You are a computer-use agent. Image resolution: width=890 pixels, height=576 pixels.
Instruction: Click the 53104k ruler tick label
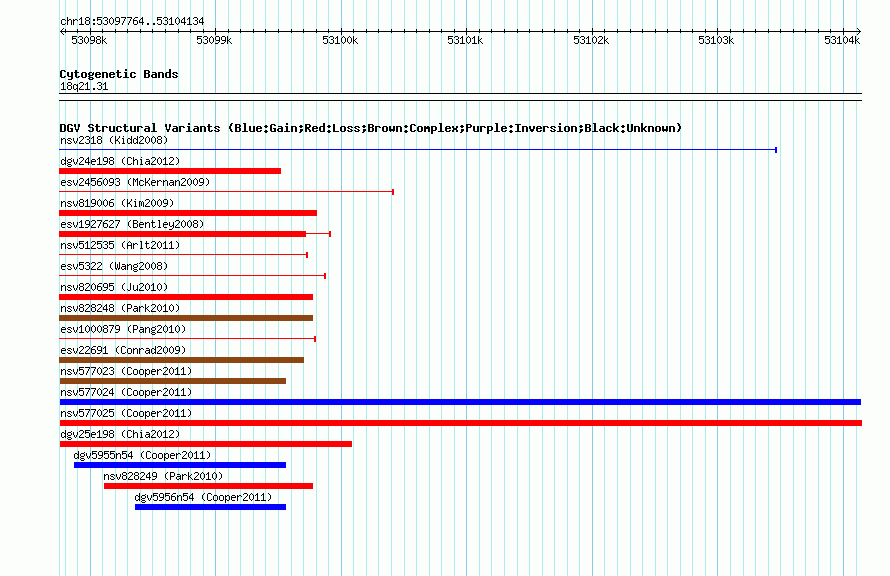[x=842, y=40]
